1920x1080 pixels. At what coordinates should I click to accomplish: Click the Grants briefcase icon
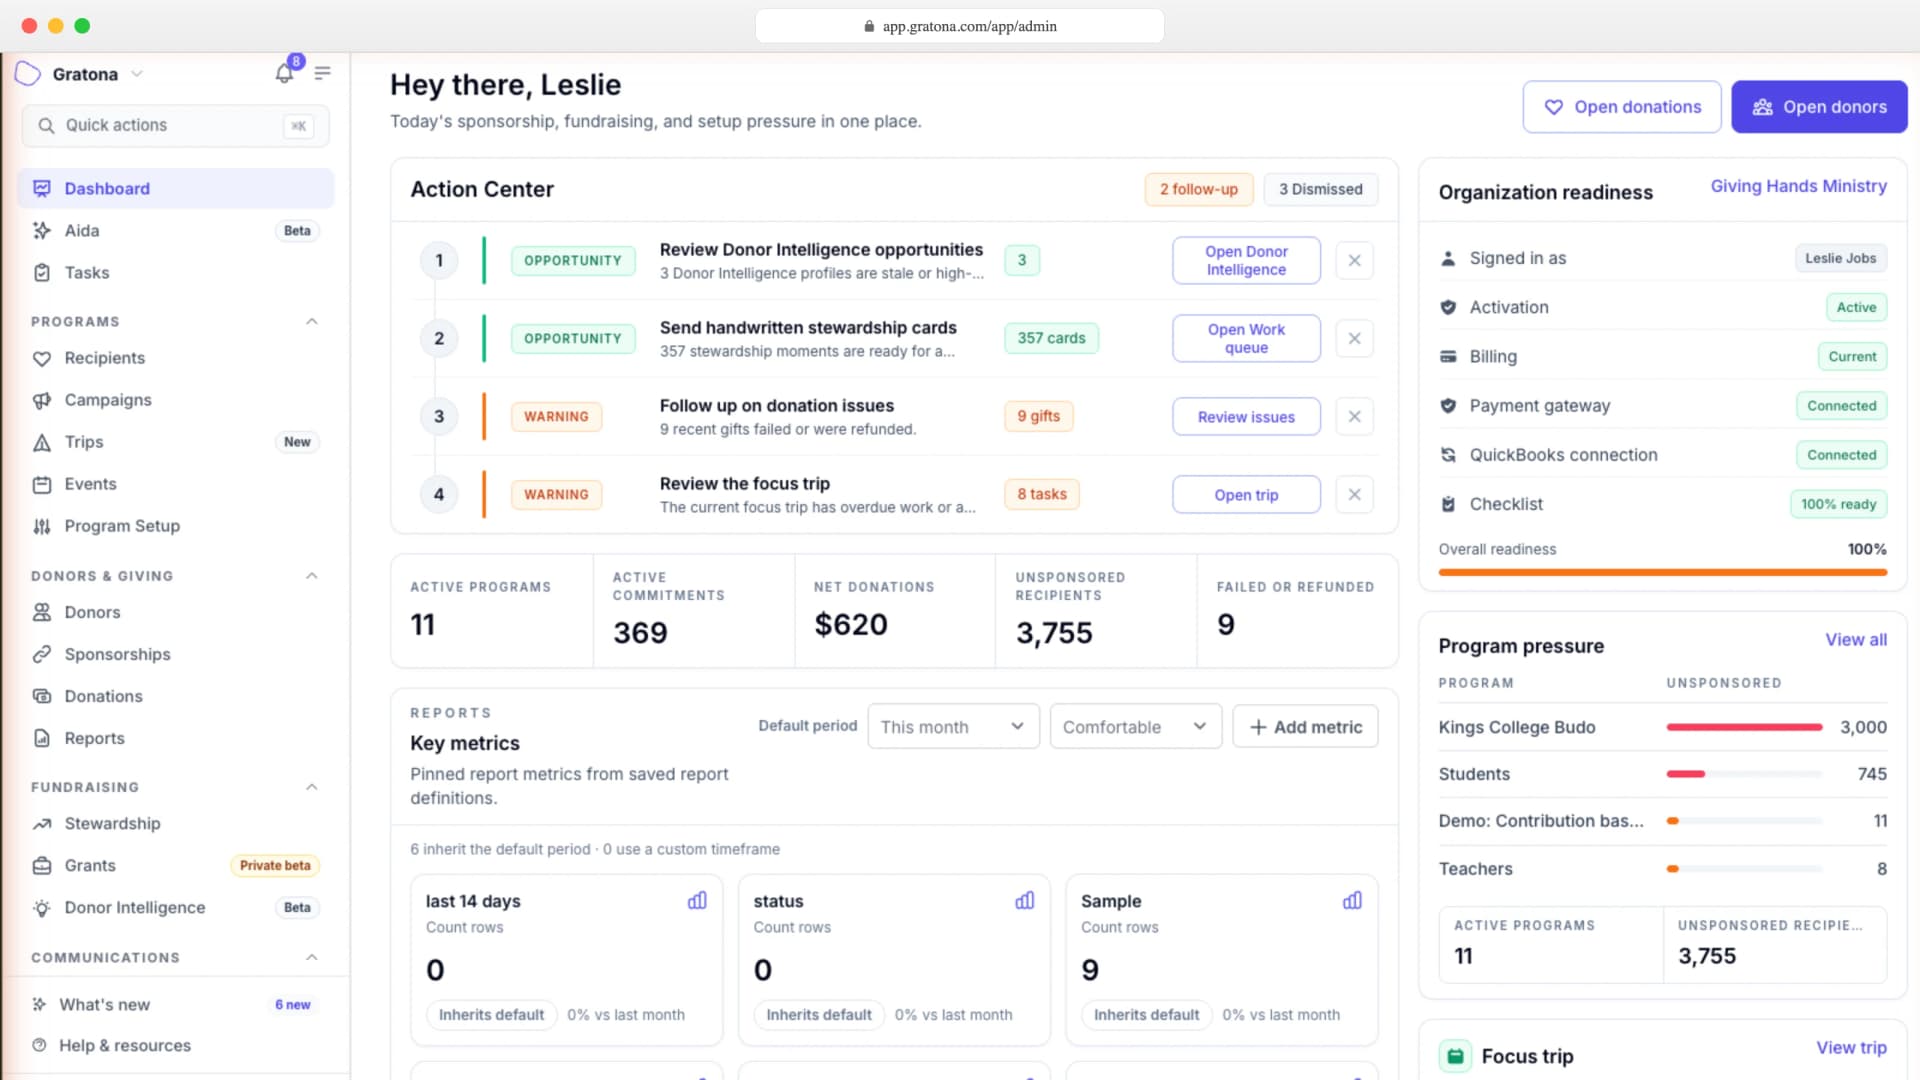[42, 866]
